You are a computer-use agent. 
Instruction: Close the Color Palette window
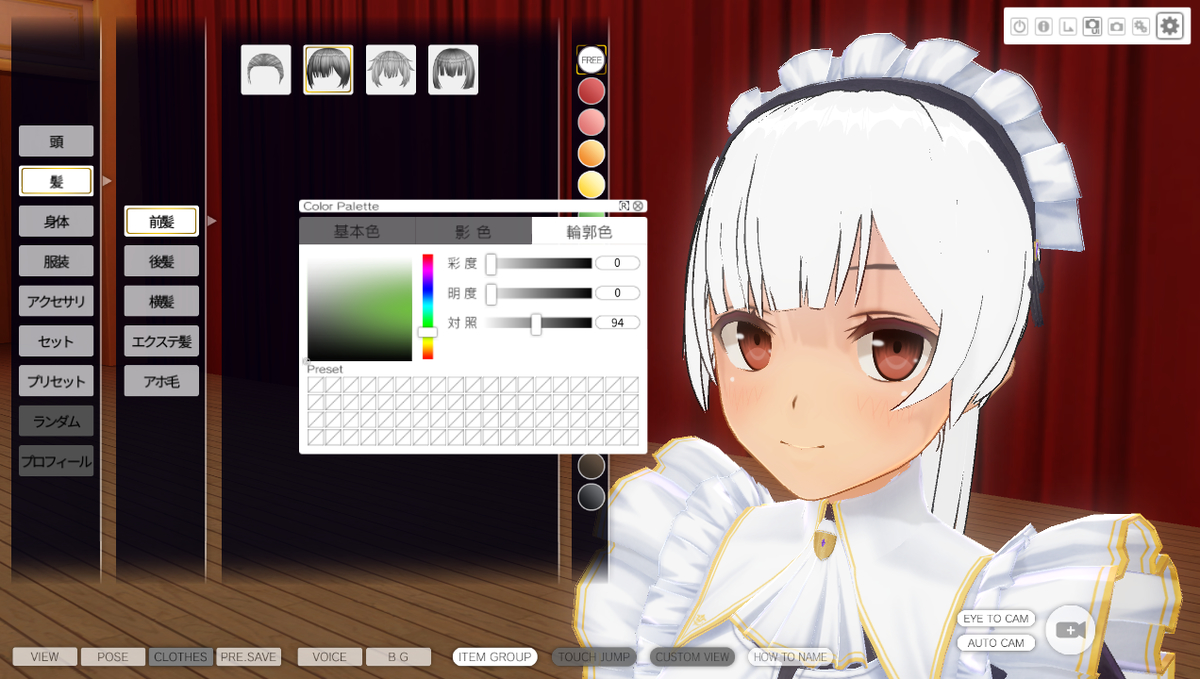pos(638,206)
